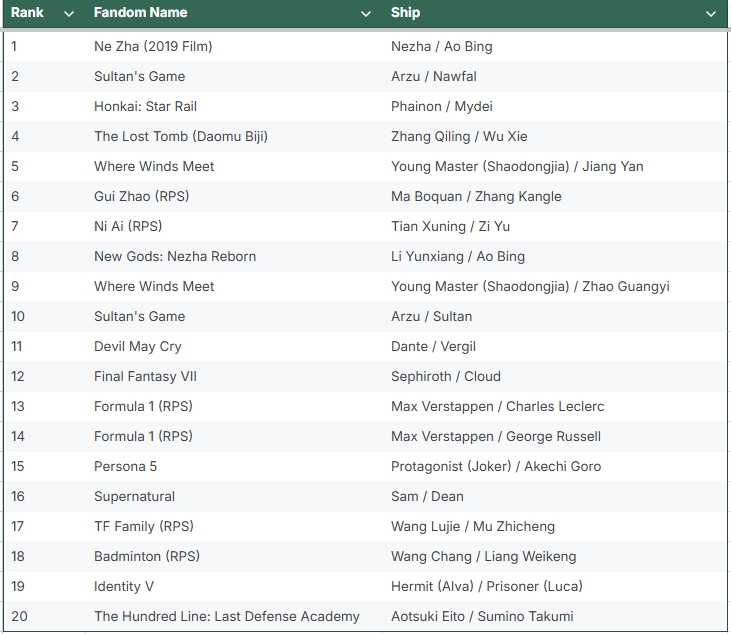
Task: Click the Sephiroth / Cloud ship cell
Action: (446, 376)
